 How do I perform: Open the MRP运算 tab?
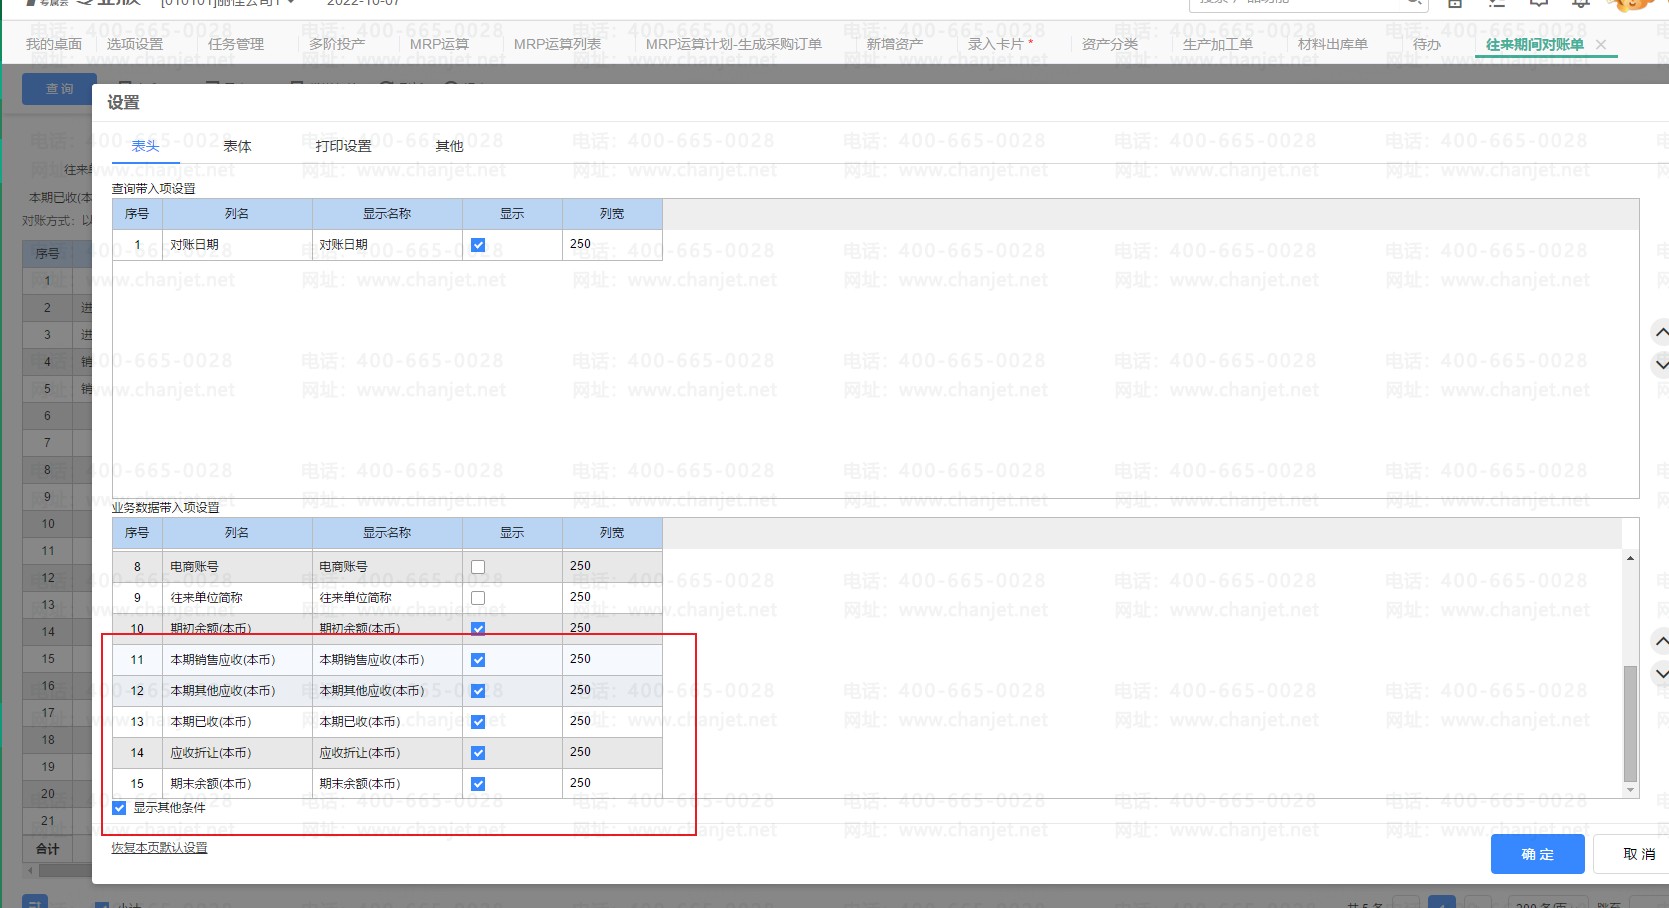[x=439, y=44]
